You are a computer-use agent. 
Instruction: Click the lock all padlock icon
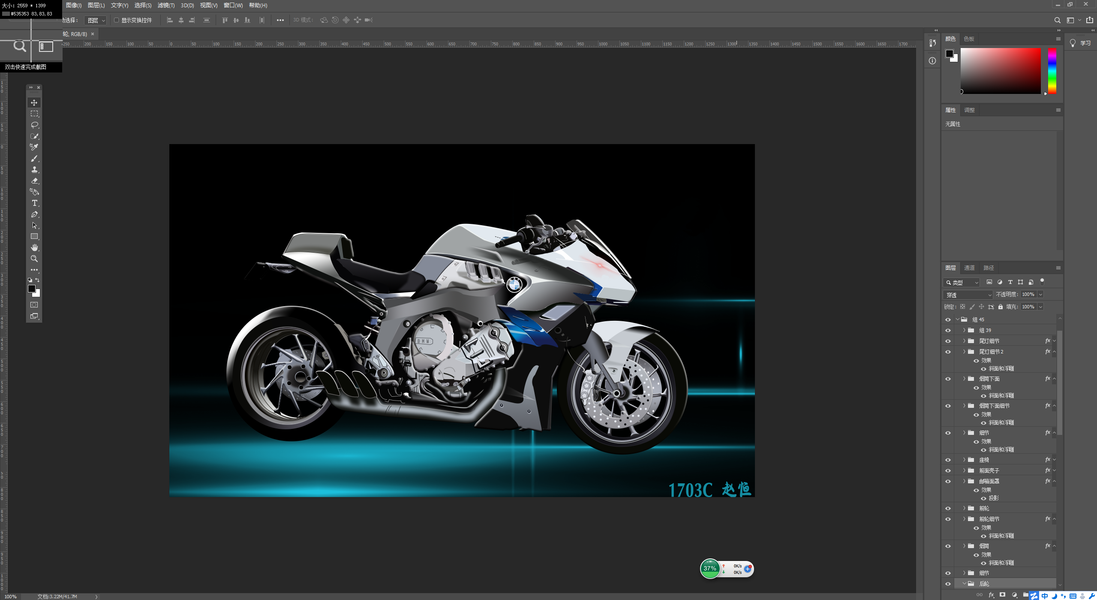[1000, 307]
